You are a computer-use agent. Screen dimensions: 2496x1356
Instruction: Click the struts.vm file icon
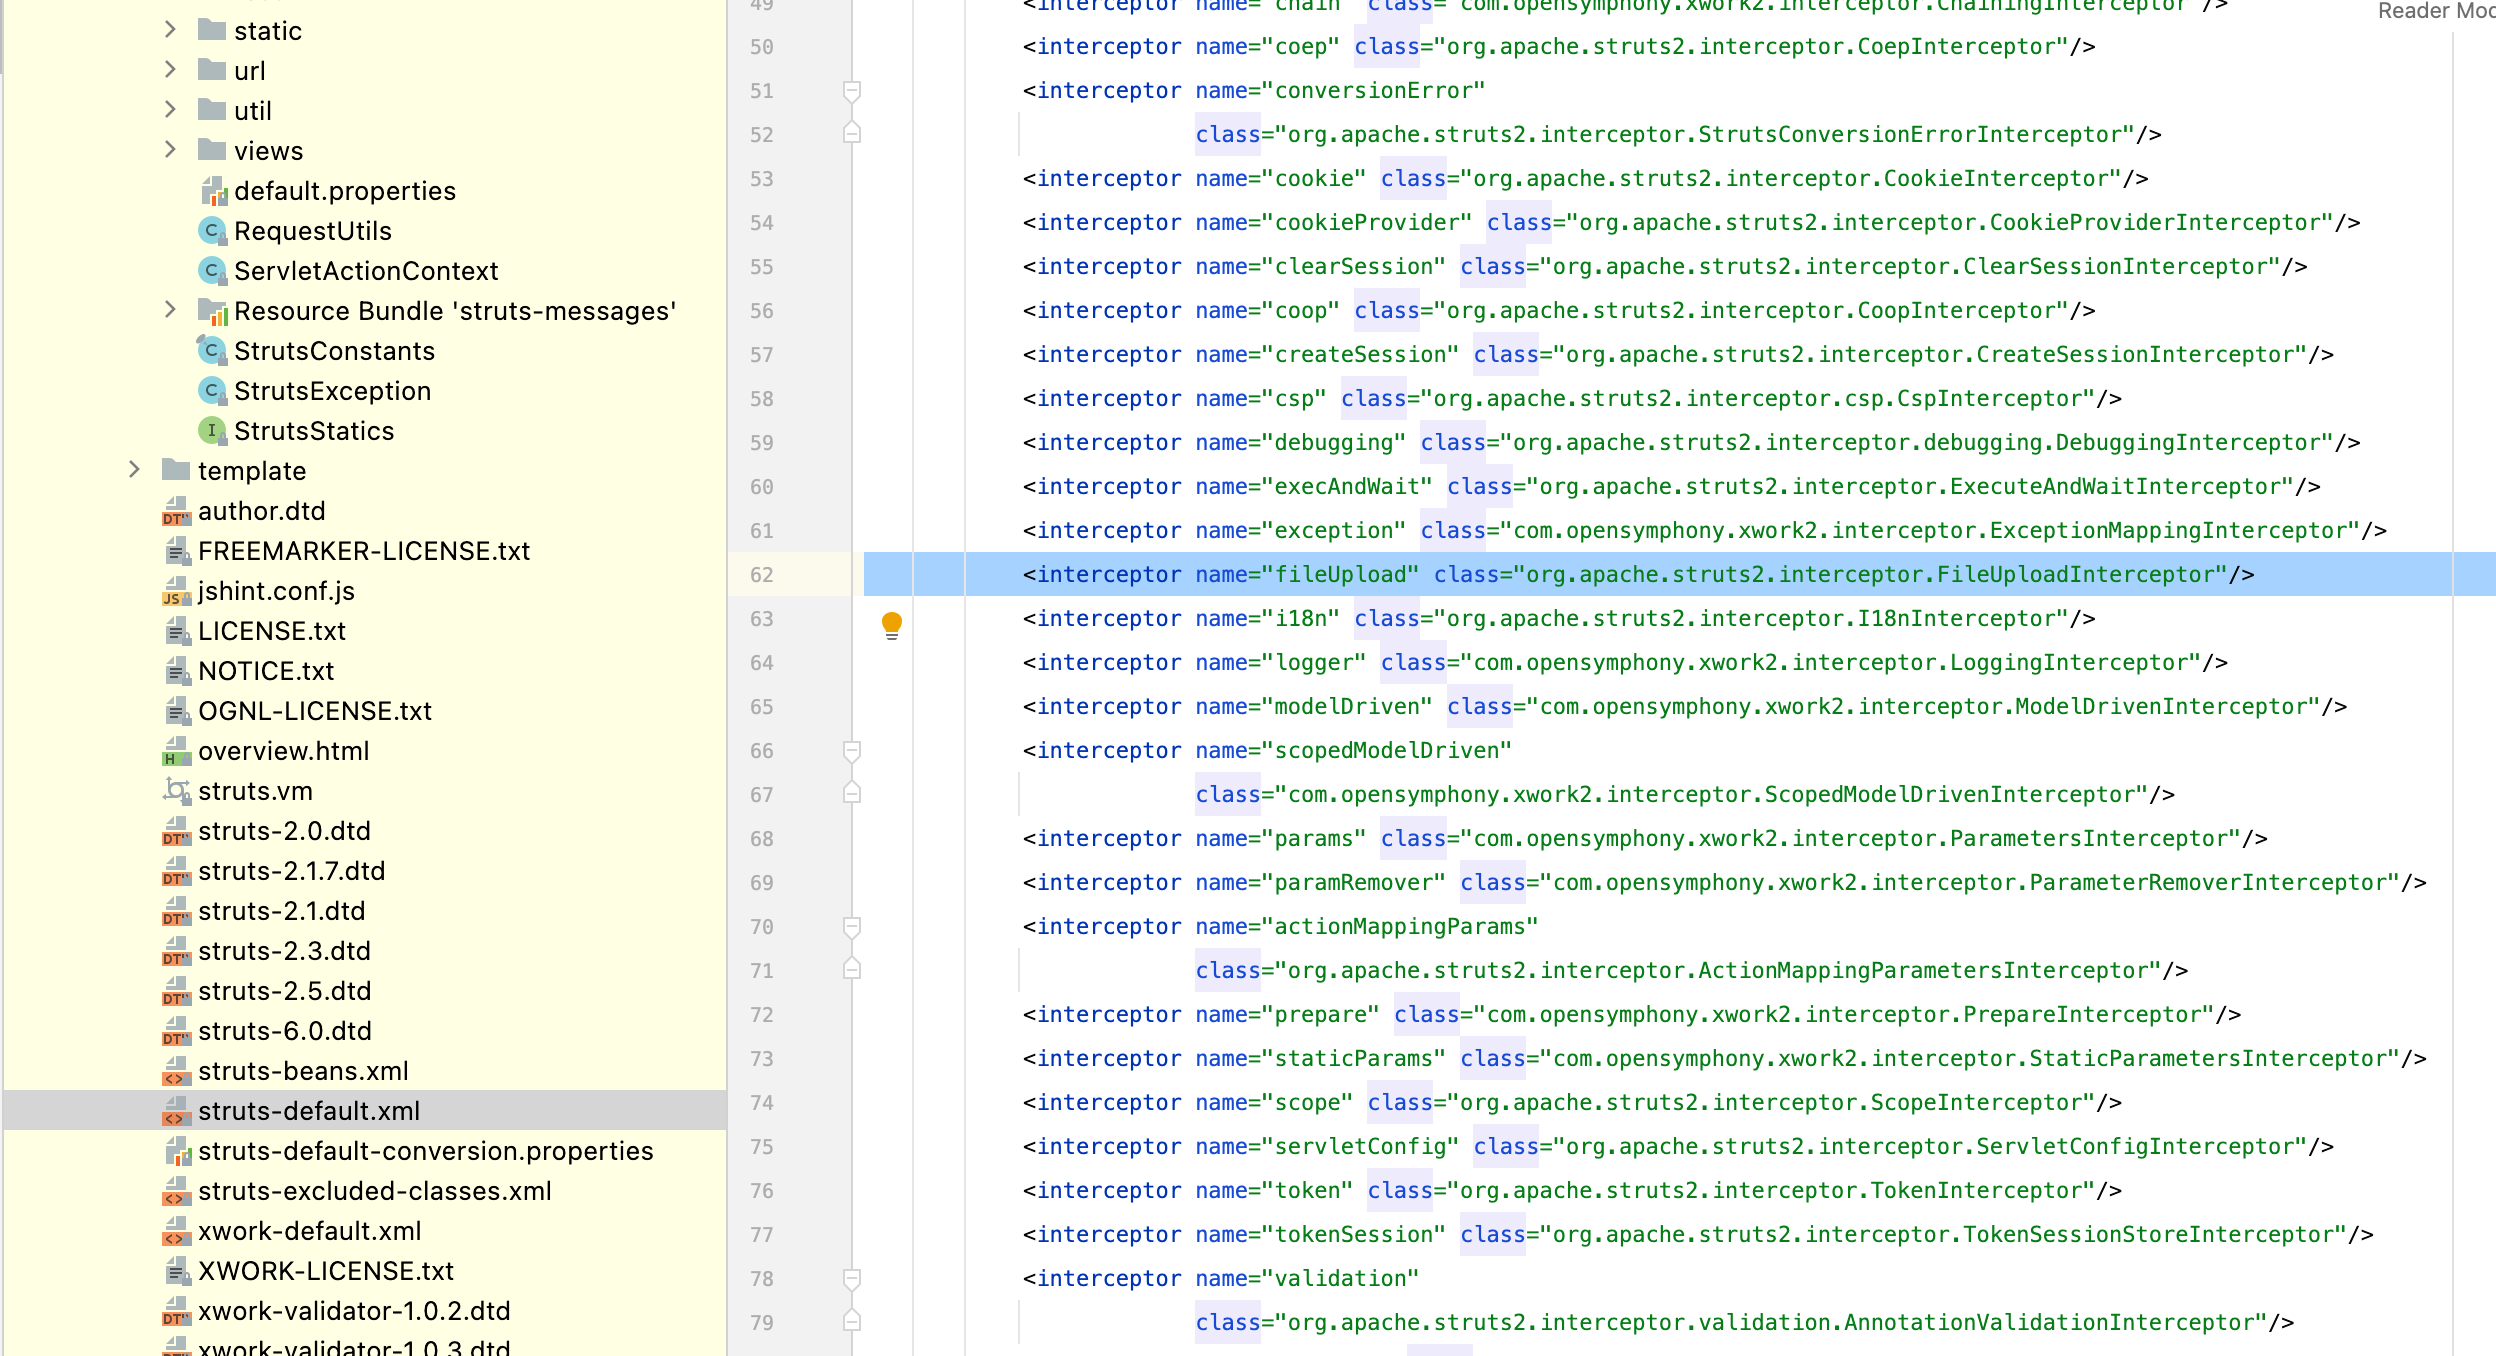[x=176, y=792]
